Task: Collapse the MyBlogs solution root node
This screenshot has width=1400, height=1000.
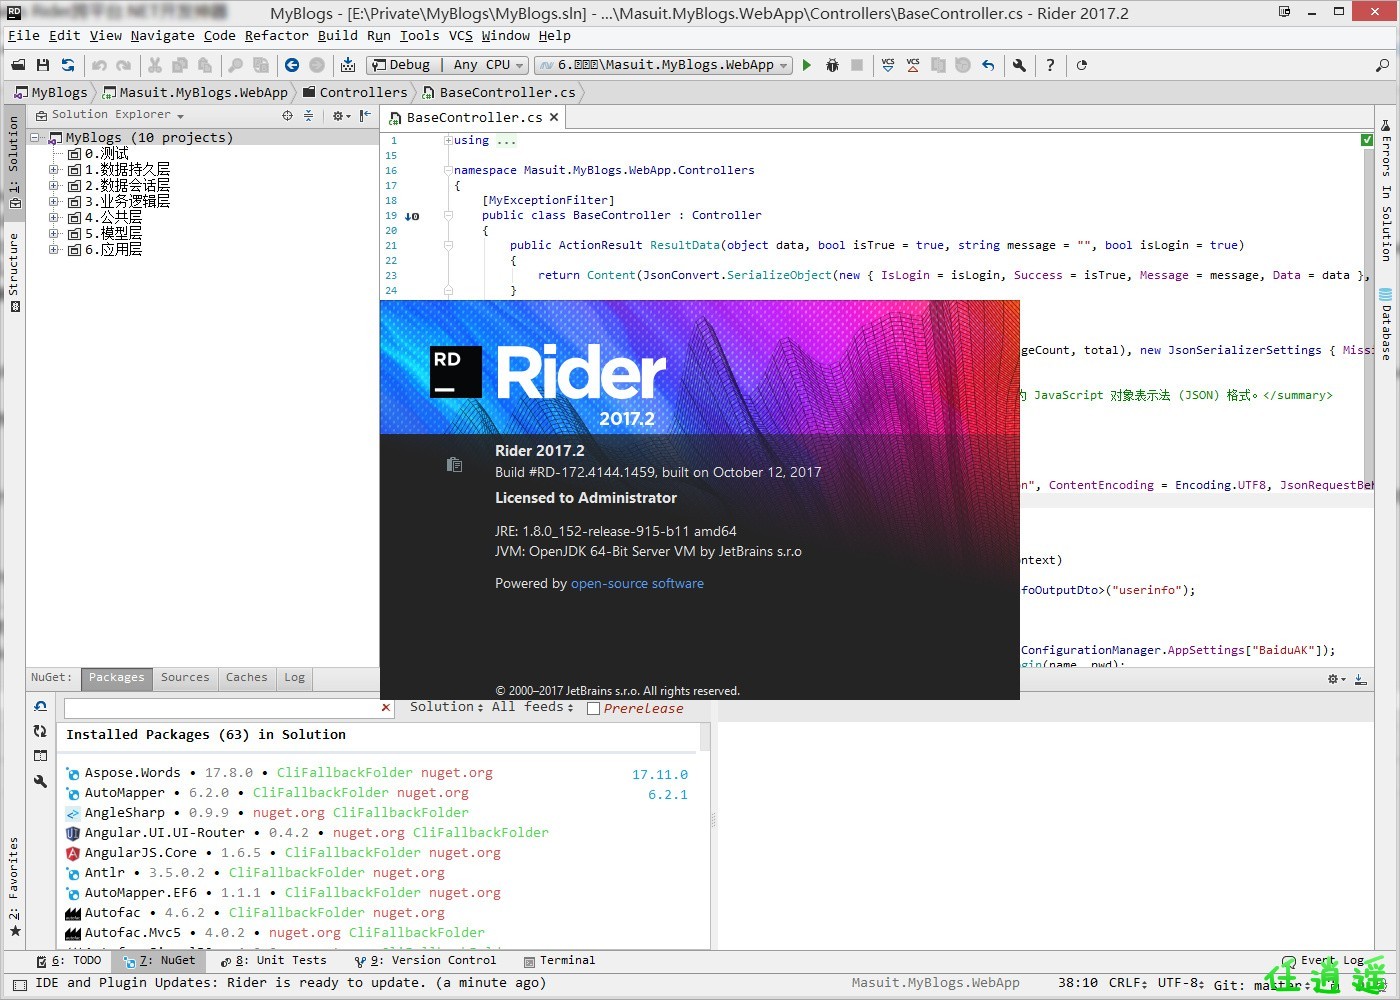Action: coord(35,138)
